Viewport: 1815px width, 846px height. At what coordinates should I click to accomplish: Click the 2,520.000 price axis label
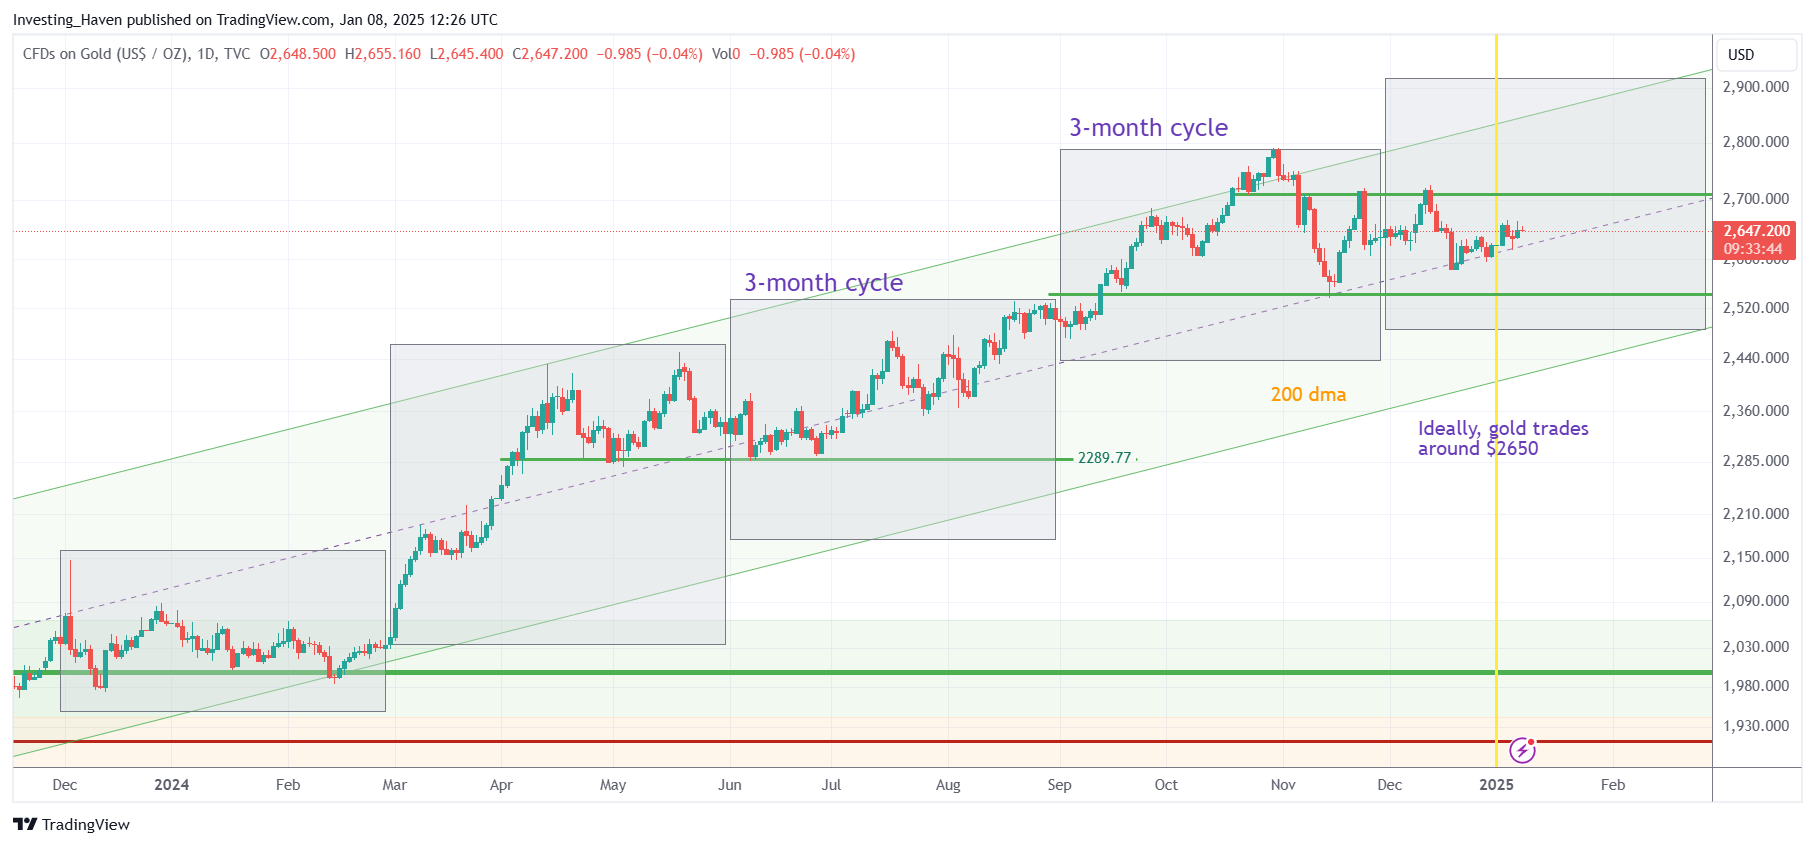click(x=1755, y=308)
